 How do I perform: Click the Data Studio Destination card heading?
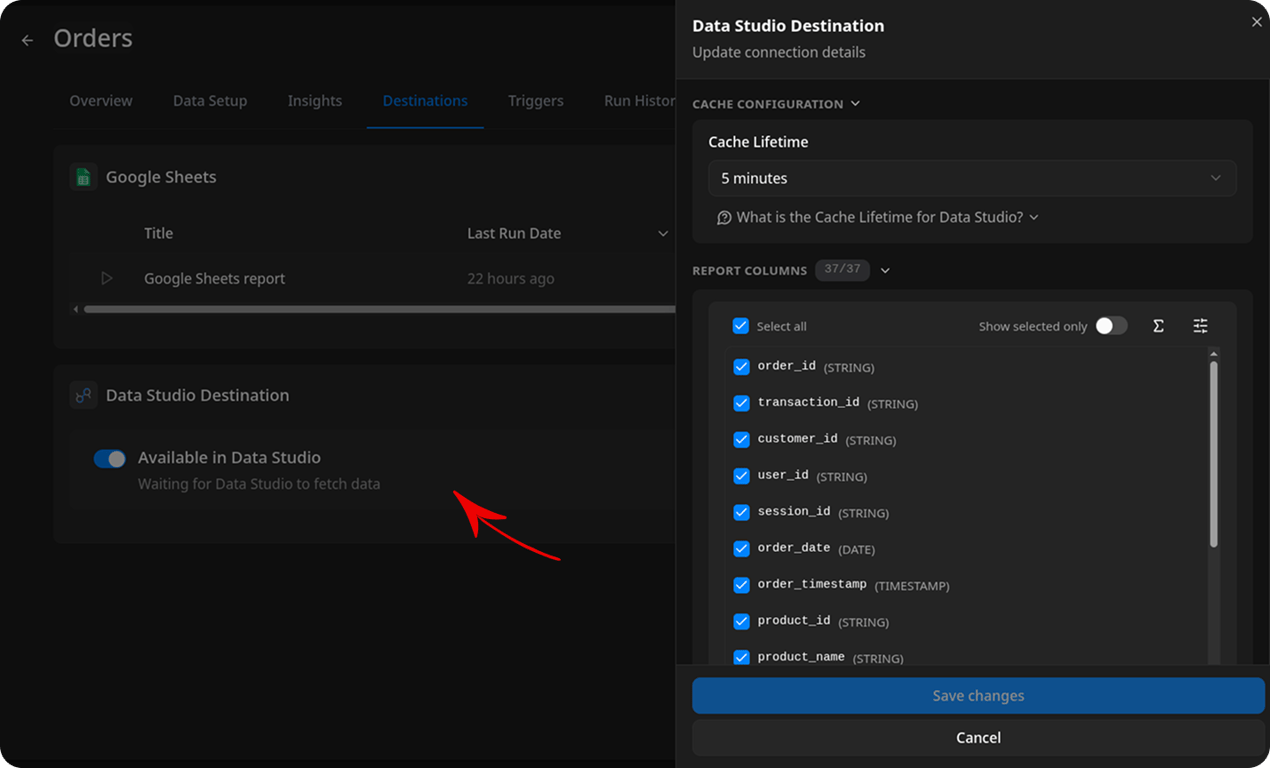(198, 395)
